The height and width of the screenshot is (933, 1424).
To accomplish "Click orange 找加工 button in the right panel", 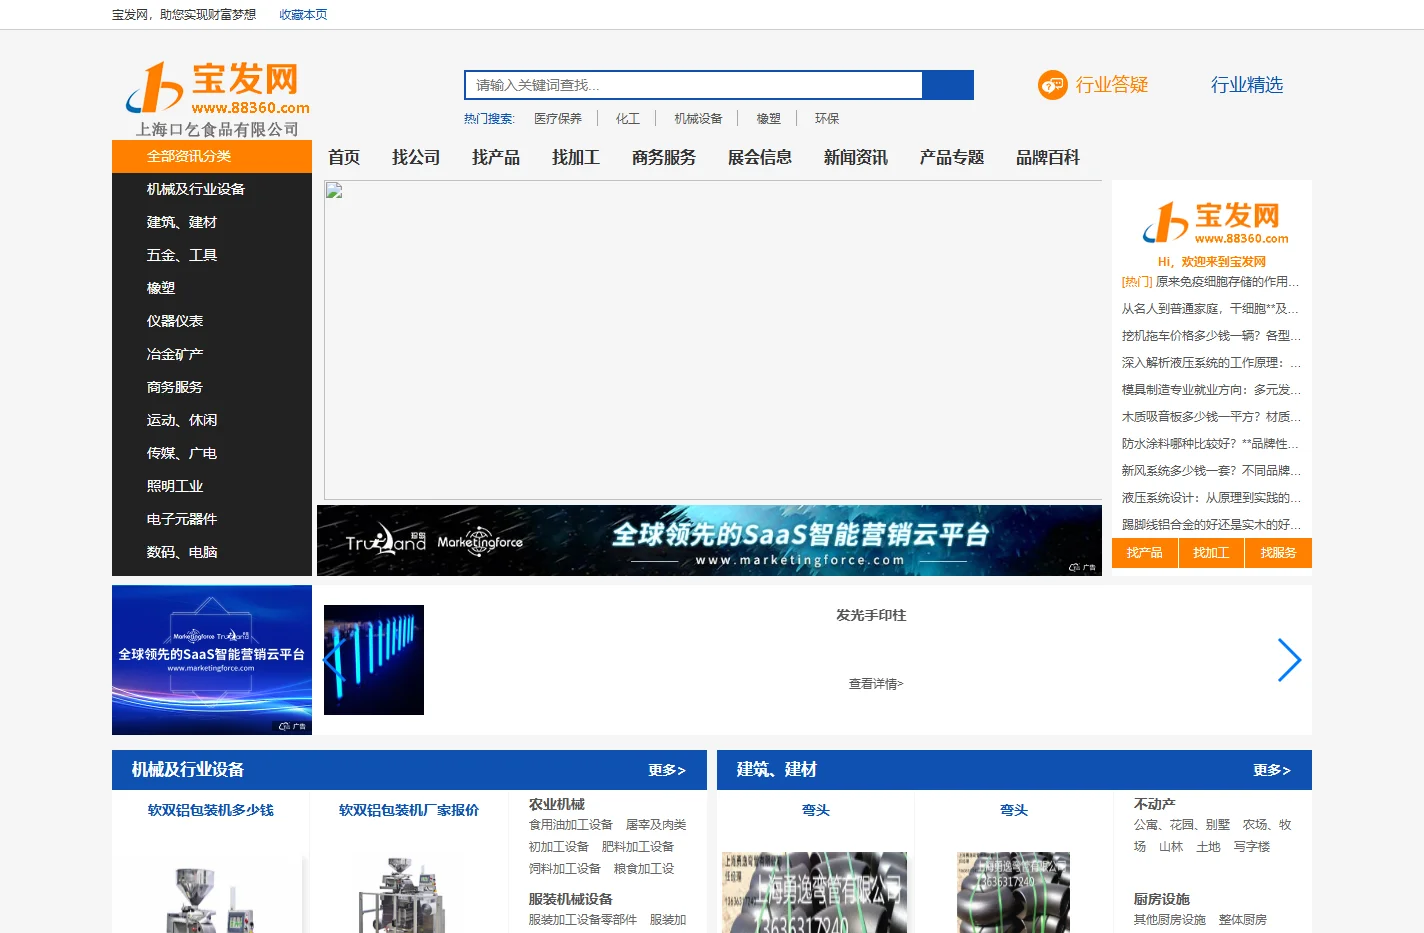I will [x=1211, y=553].
